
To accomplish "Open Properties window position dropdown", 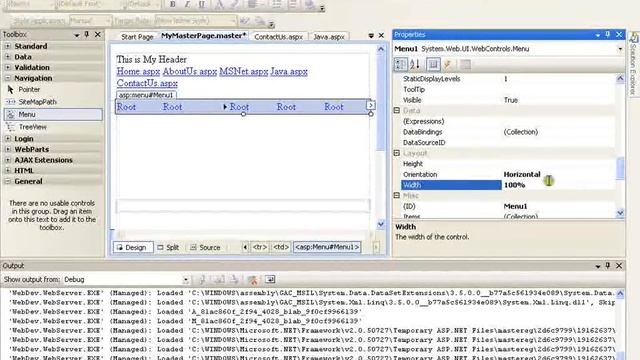I will (598, 35).
